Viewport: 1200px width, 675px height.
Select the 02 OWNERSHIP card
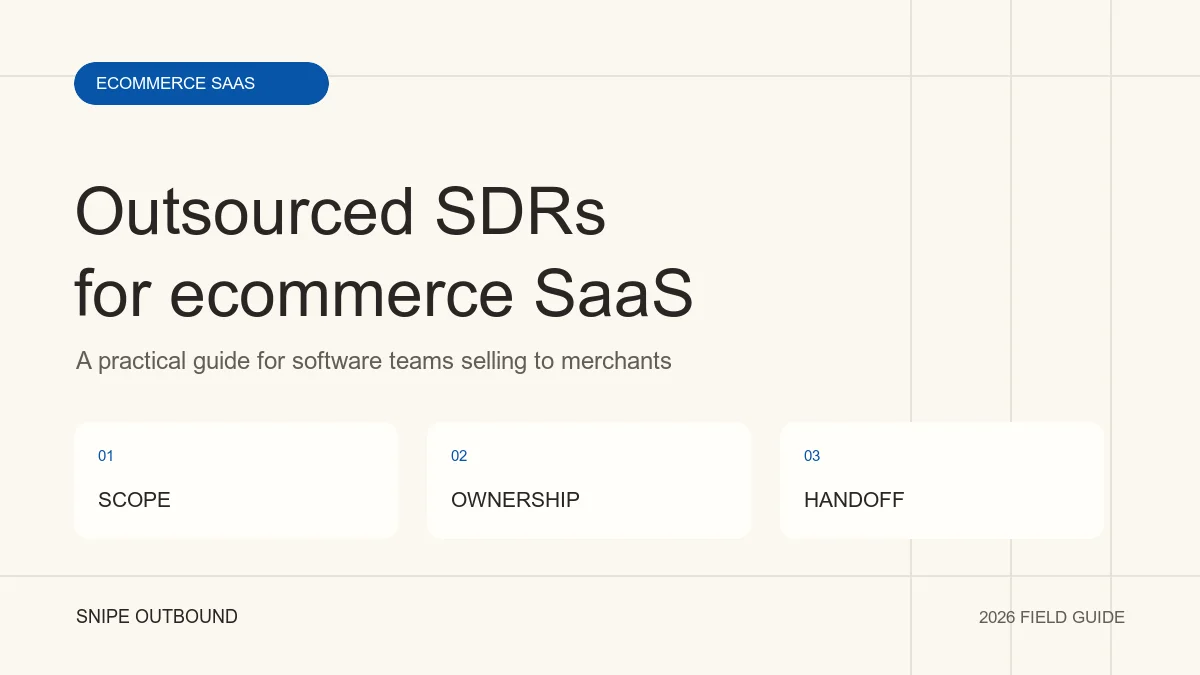(x=589, y=480)
